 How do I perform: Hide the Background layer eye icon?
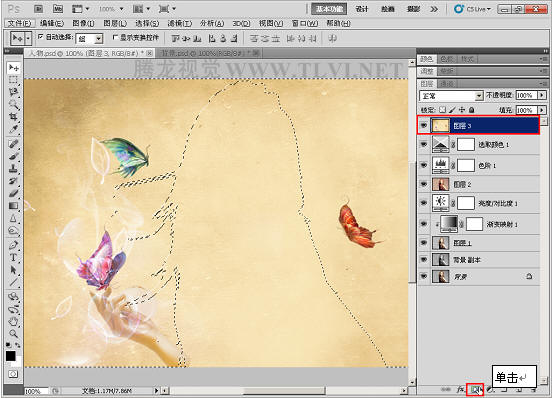(x=424, y=277)
